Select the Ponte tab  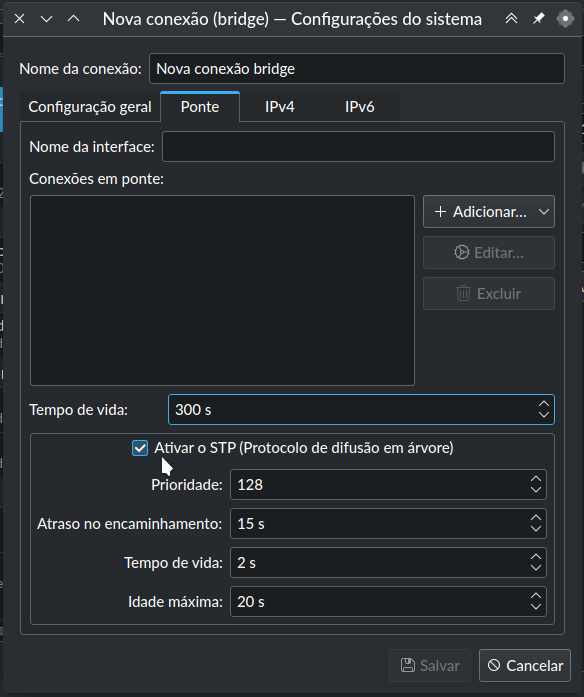200,107
